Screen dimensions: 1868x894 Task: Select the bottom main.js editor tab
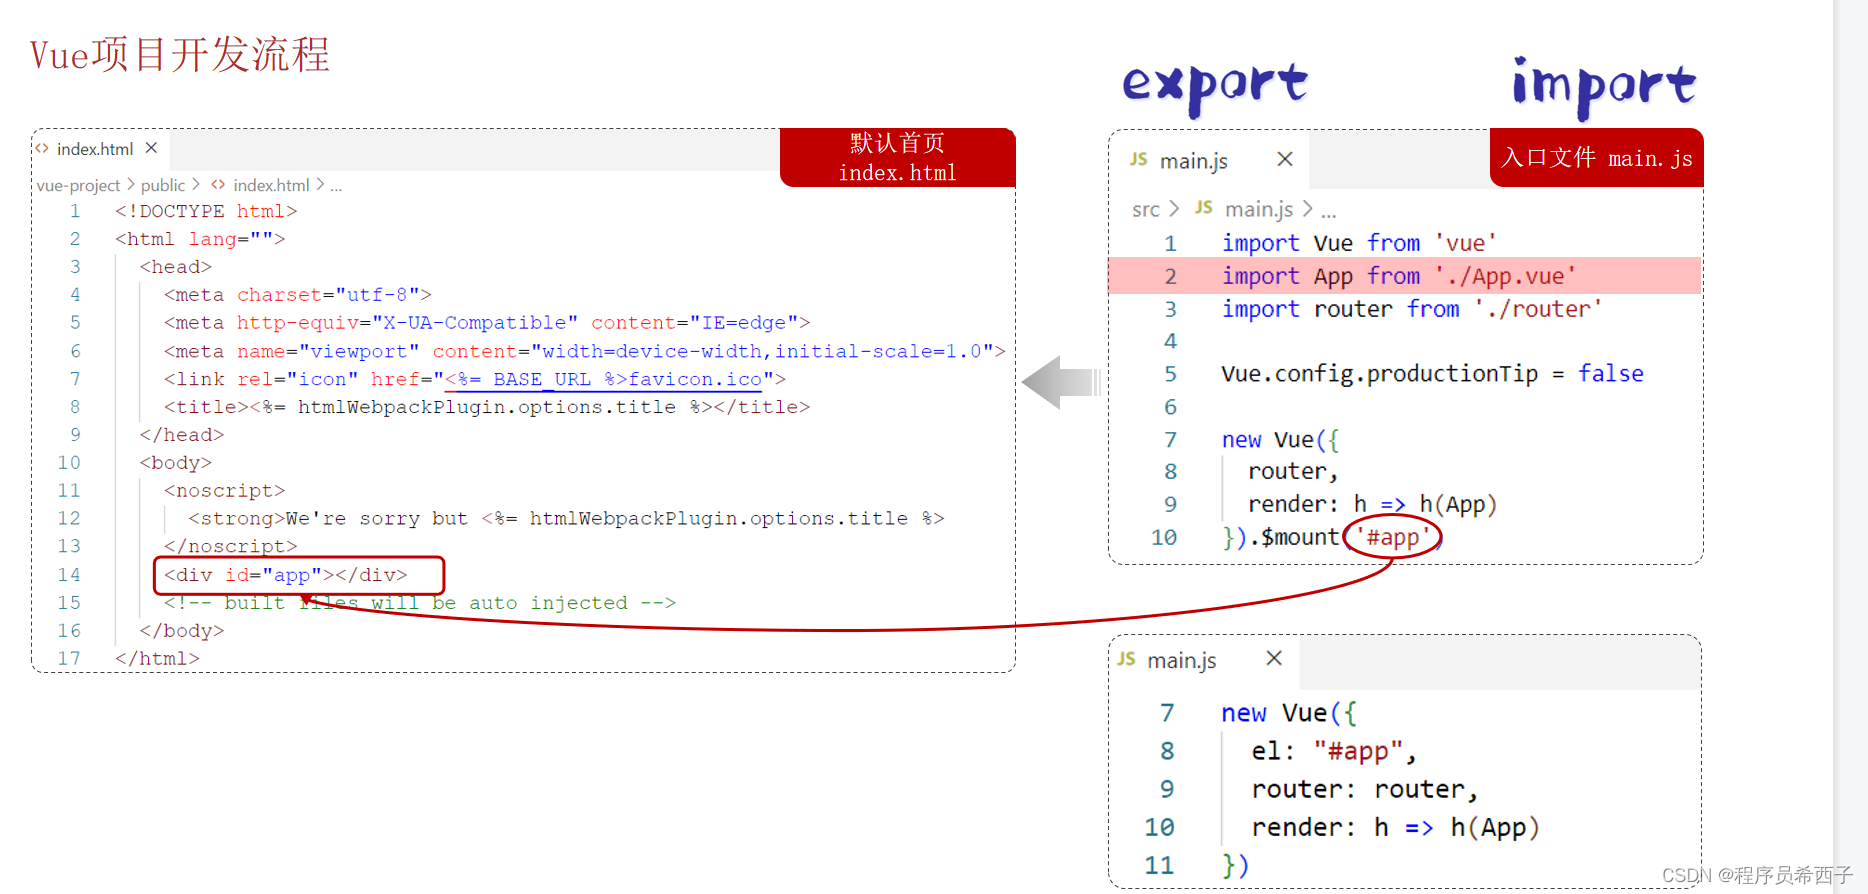pyautogui.click(x=1204, y=660)
